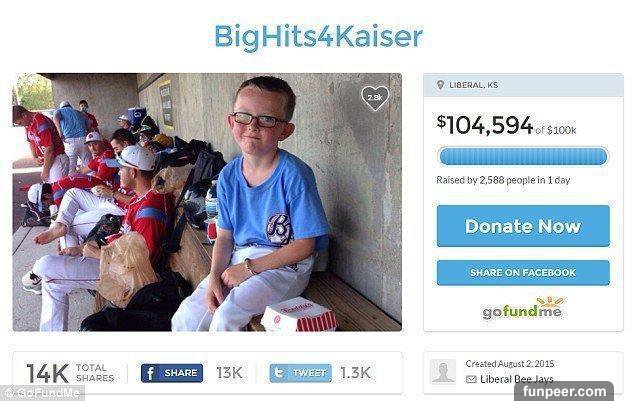Click the heart icon showing 2.8k
Viewport: 634px width, 401px height.
375,98
